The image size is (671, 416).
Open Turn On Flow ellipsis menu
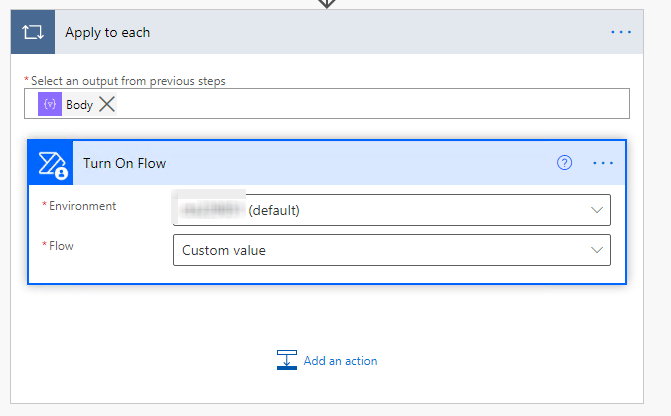pos(603,163)
